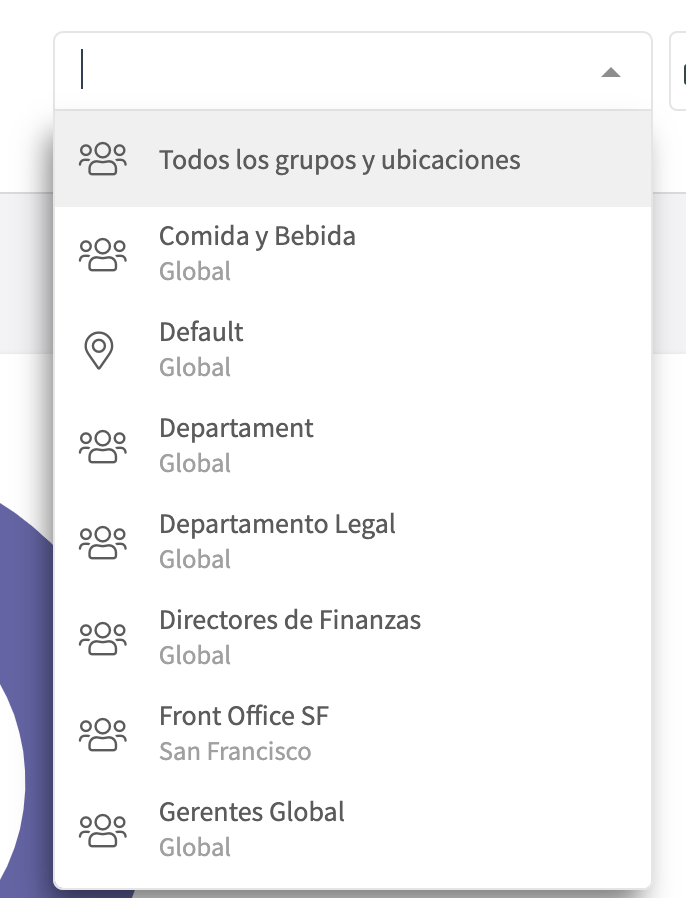The width and height of the screenshot is (686, 898).
Task: Click the group icon for Directores de Finanzas
Action: (103, 638)
